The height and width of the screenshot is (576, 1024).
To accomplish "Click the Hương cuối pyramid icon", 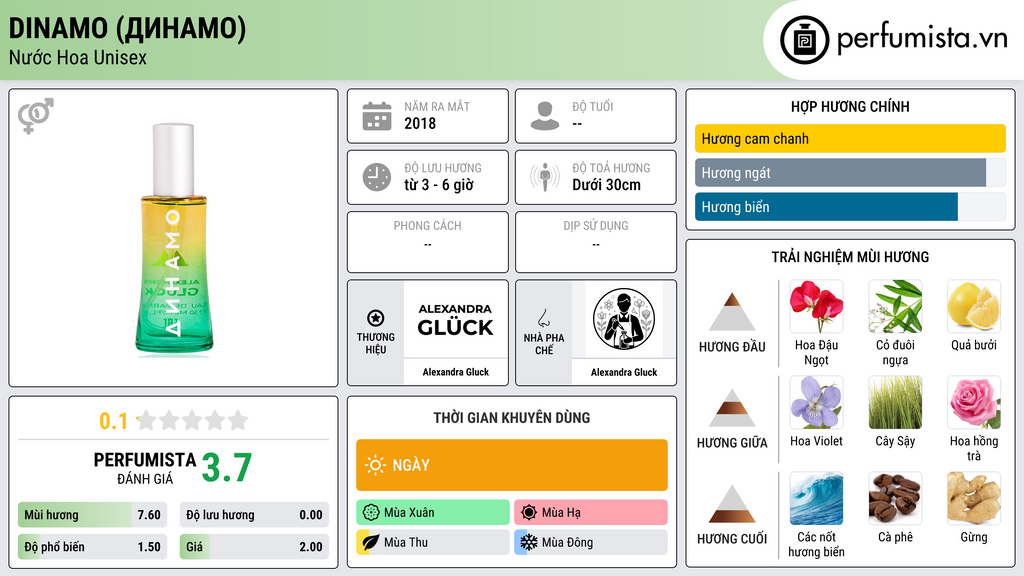I will [732, 504].
